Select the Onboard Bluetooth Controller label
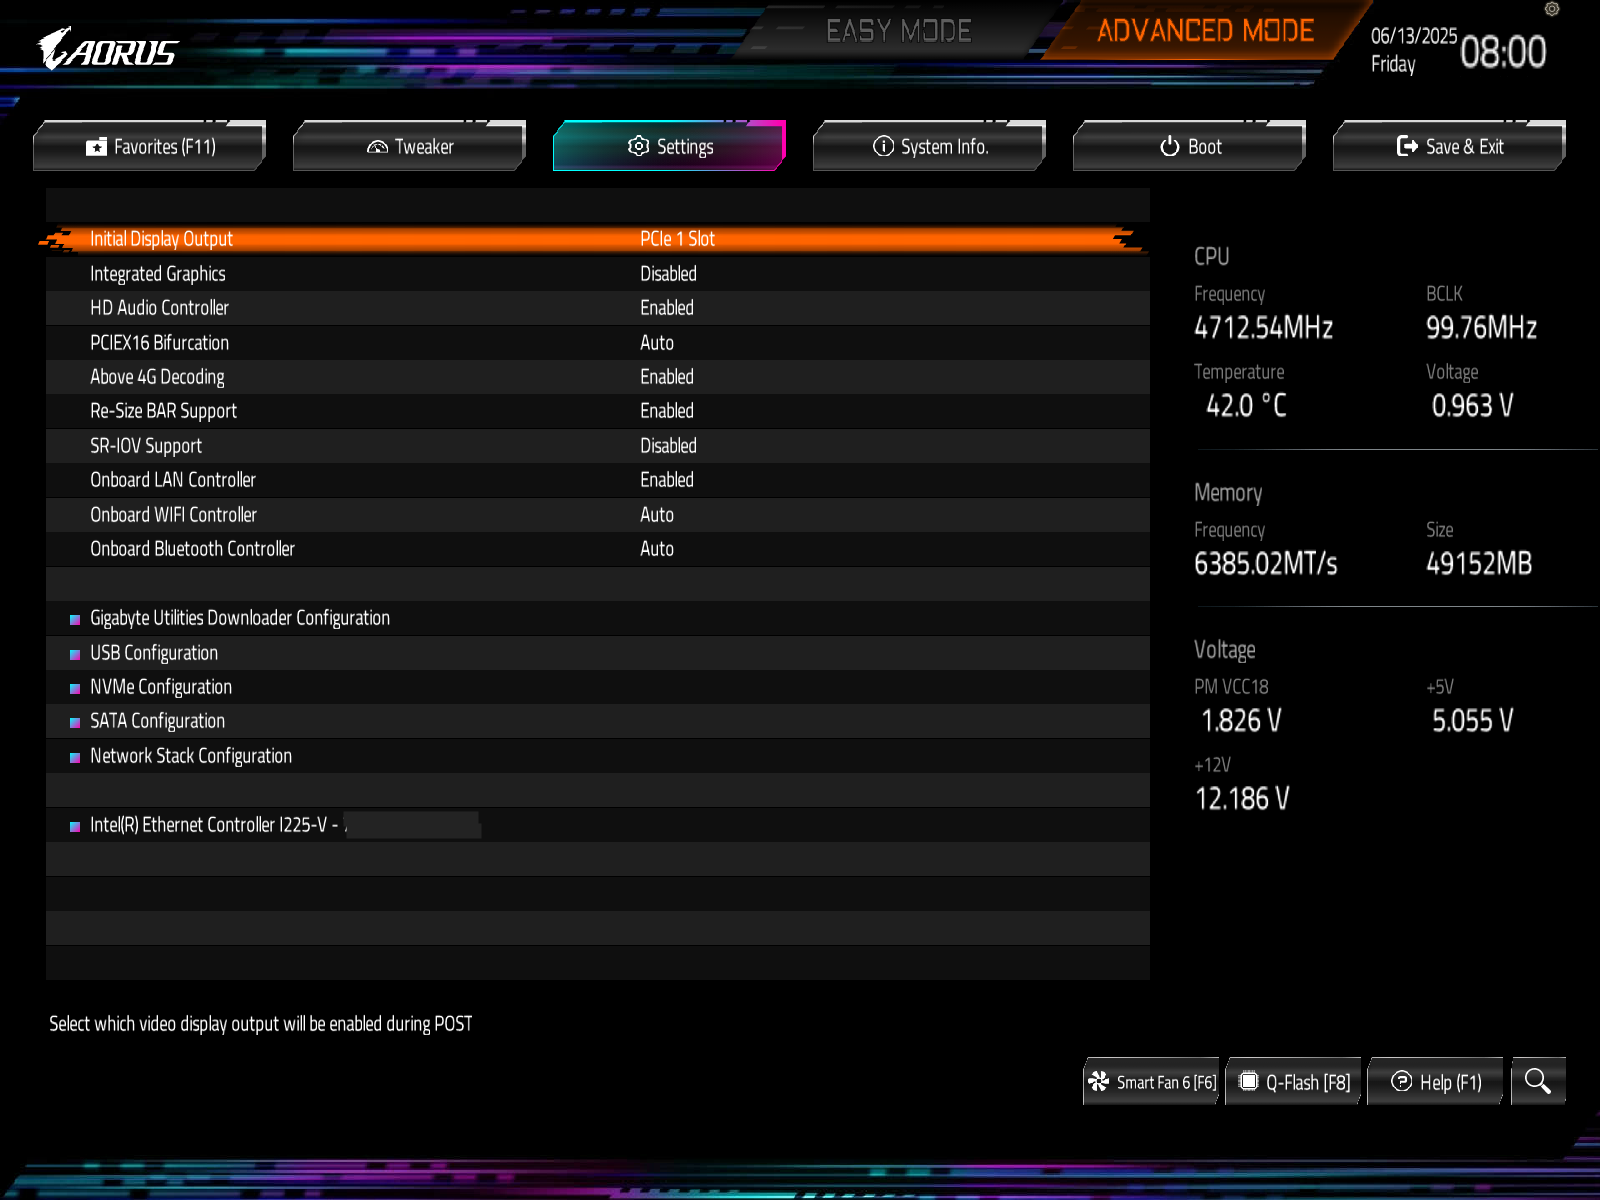Screen dimensions: 1600x1200 192,549
